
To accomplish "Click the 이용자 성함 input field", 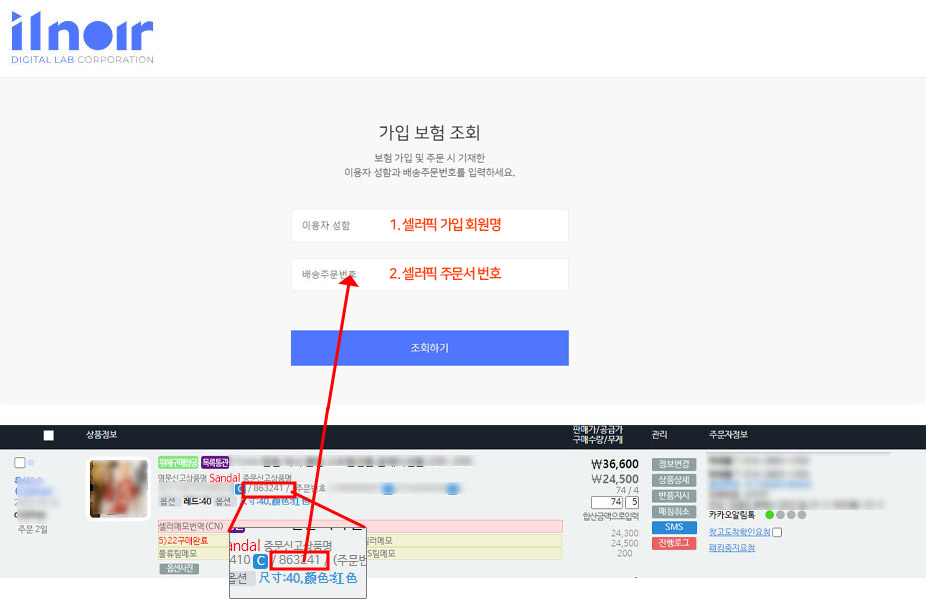I will click(429, 225).
